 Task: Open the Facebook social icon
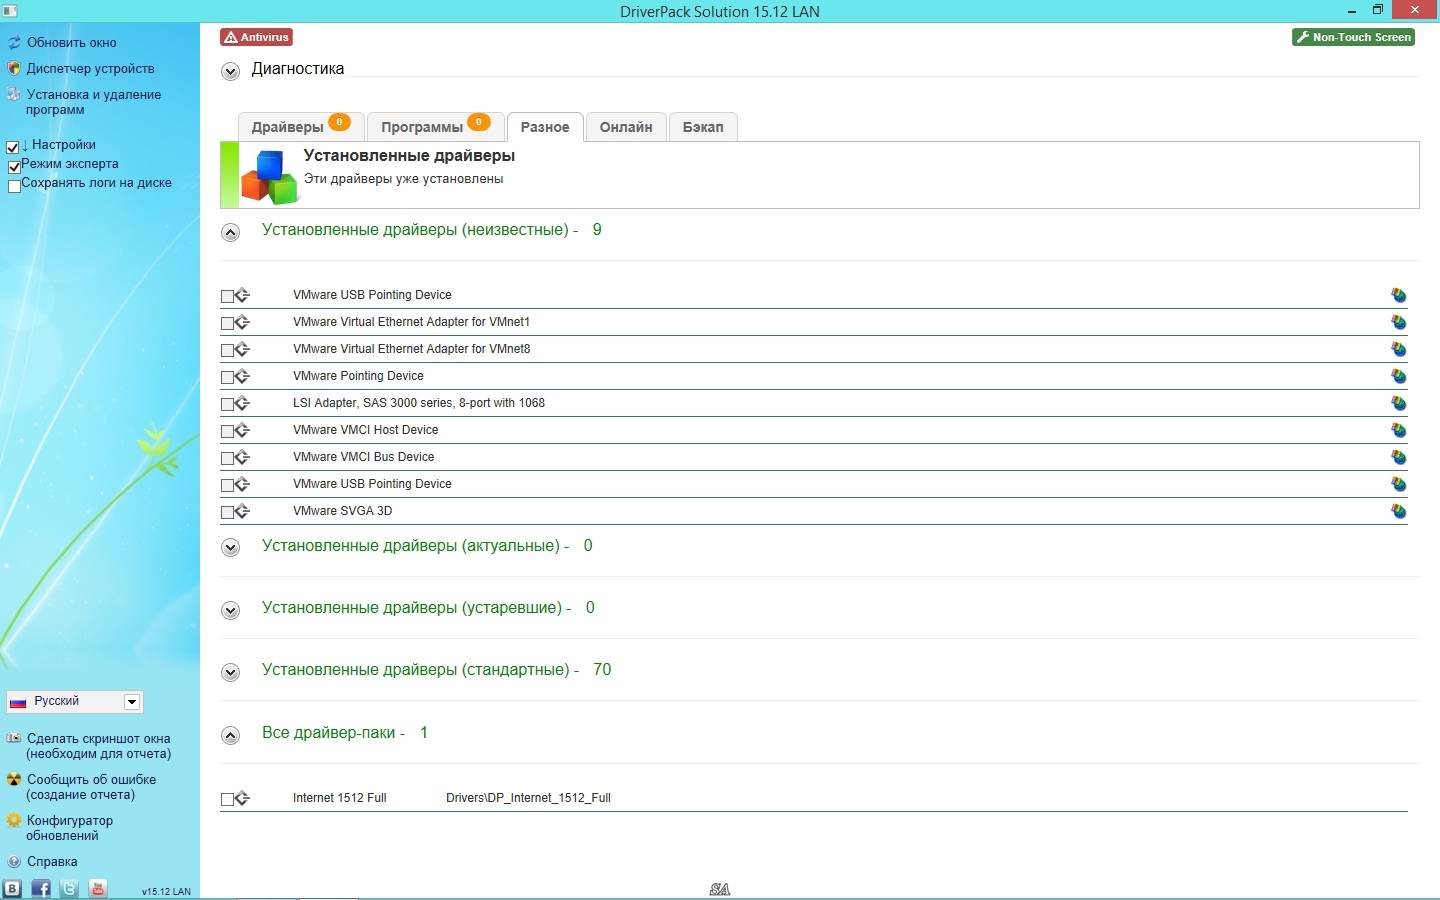click(x=41, y=888)
